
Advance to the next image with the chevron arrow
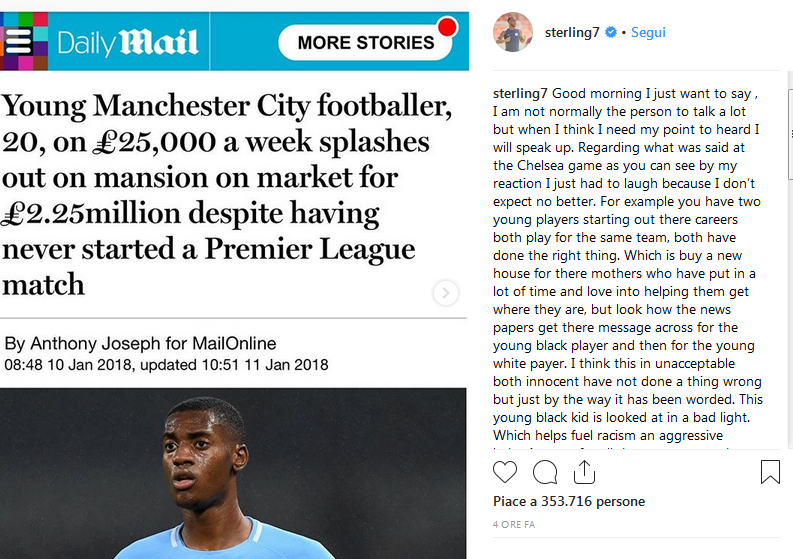446,293
